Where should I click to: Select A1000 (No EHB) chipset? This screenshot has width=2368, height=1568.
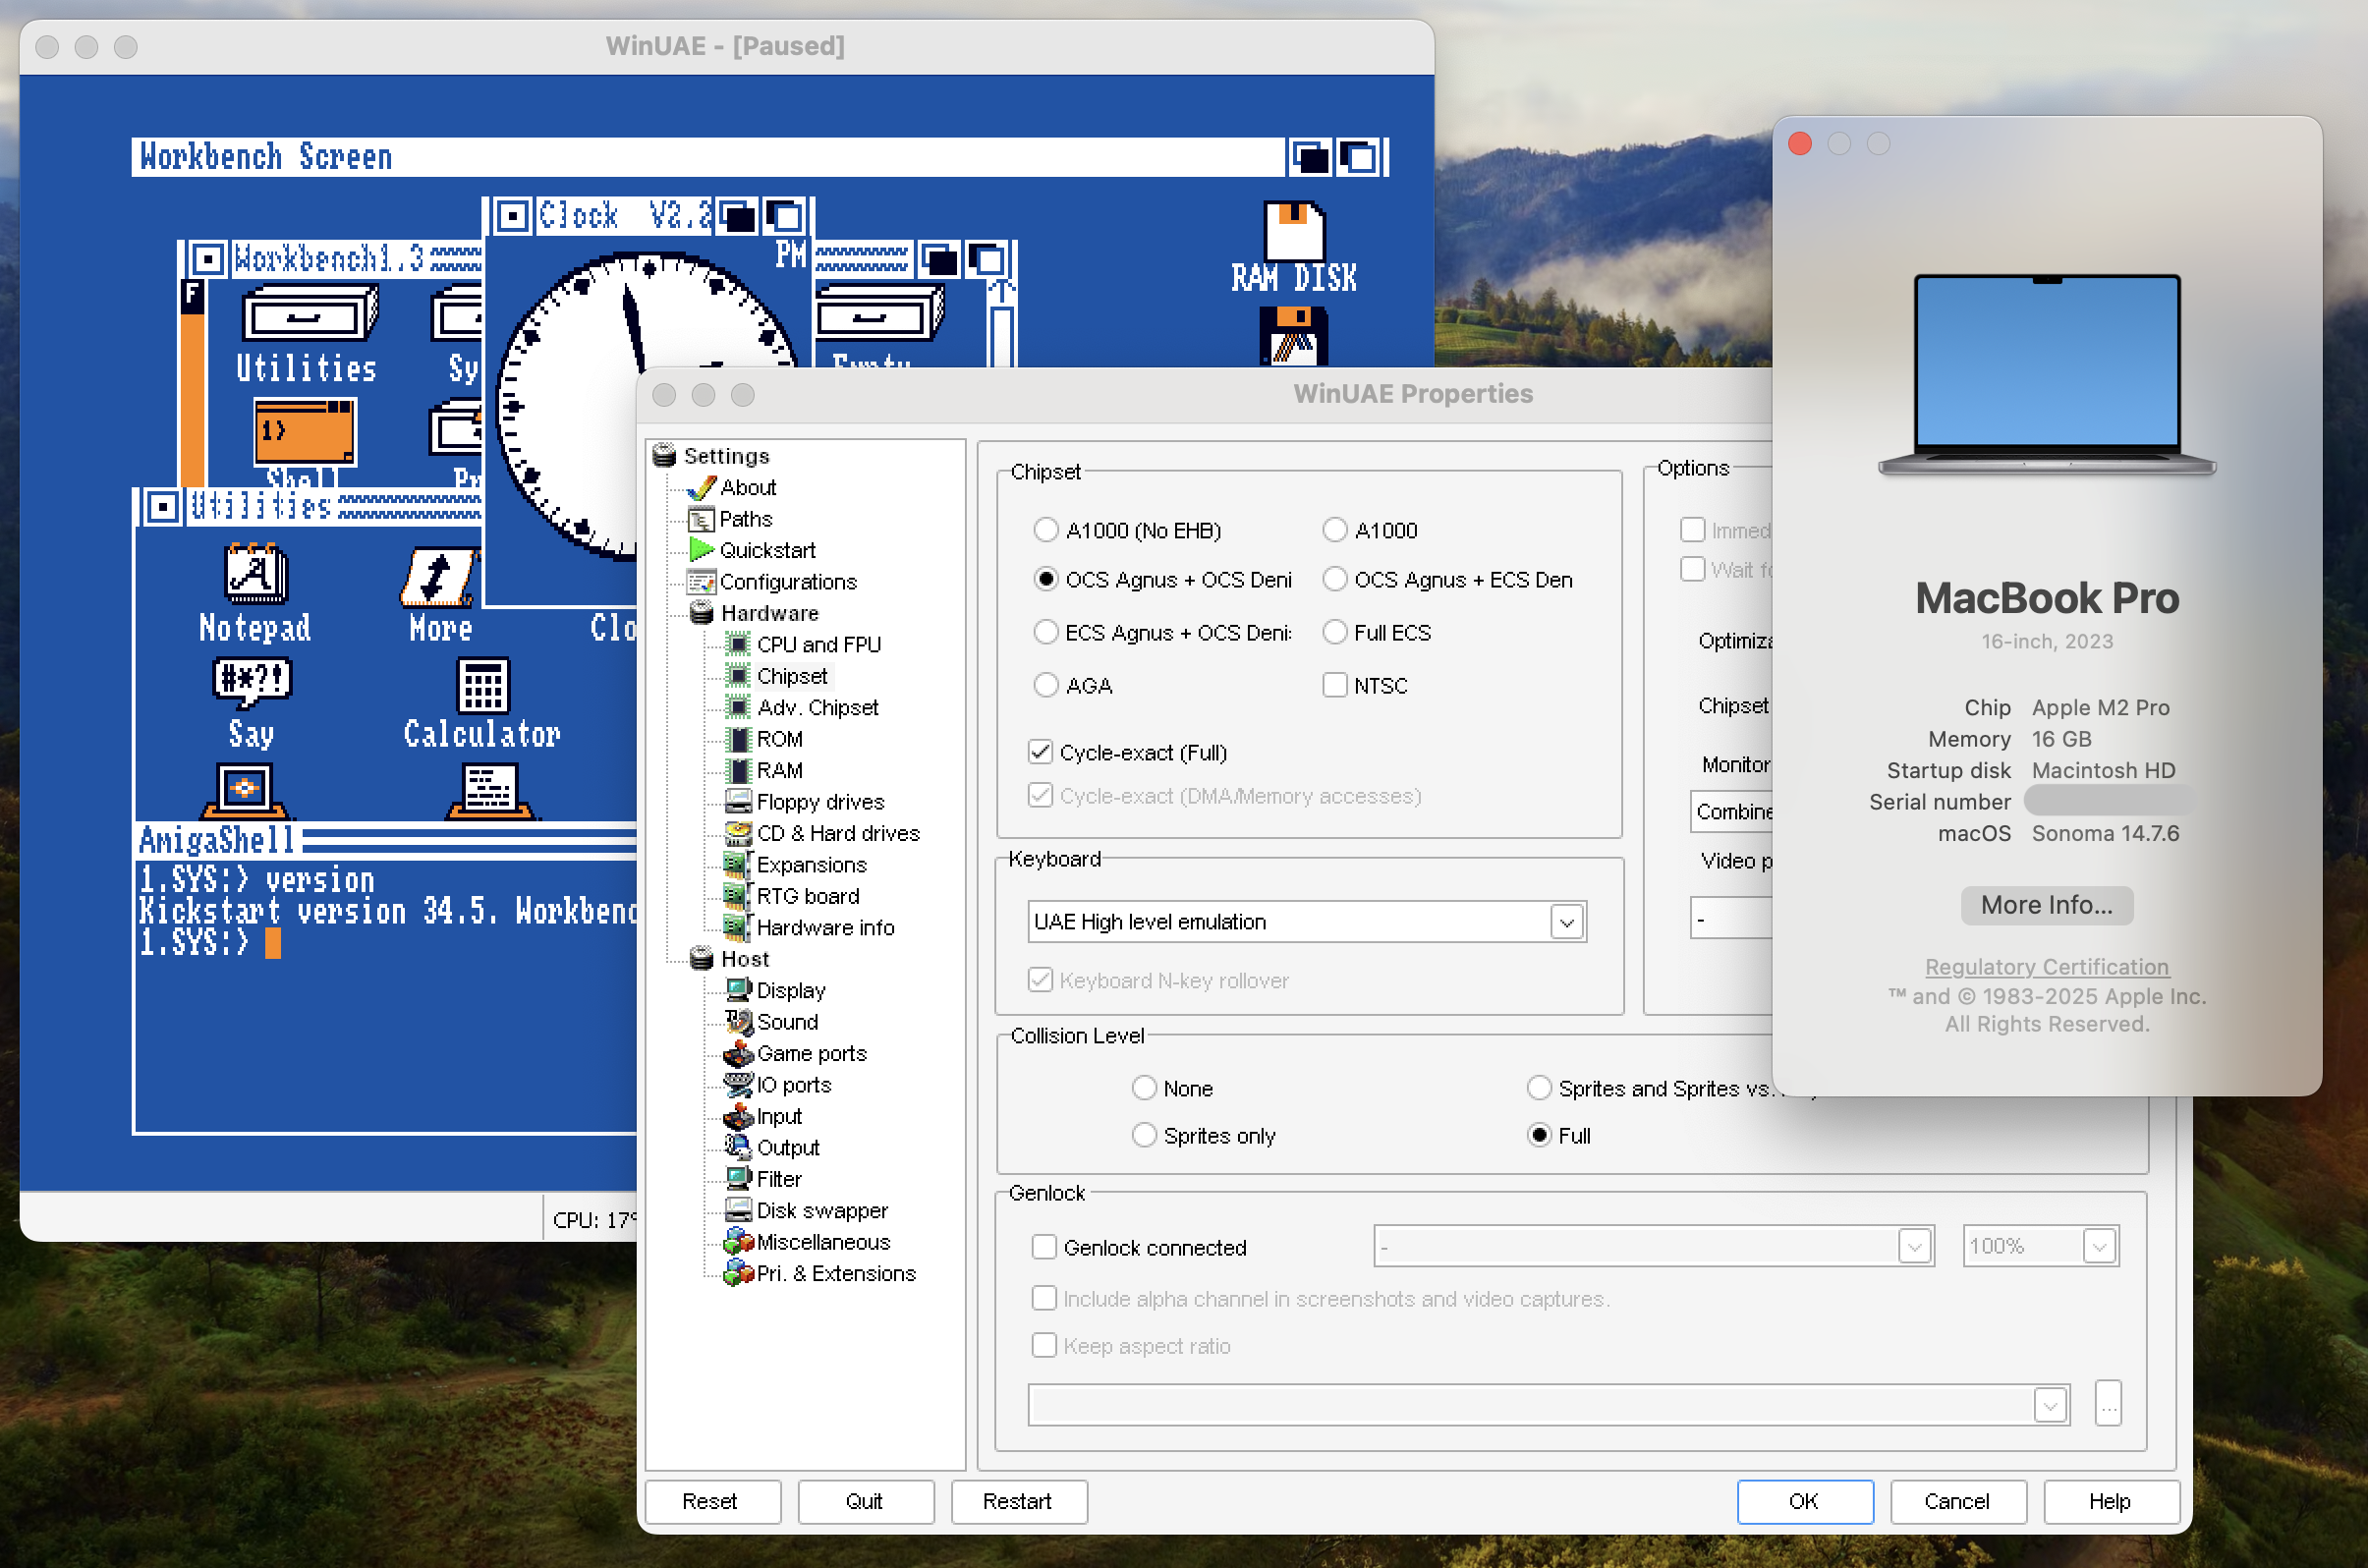pos(1046,530)
